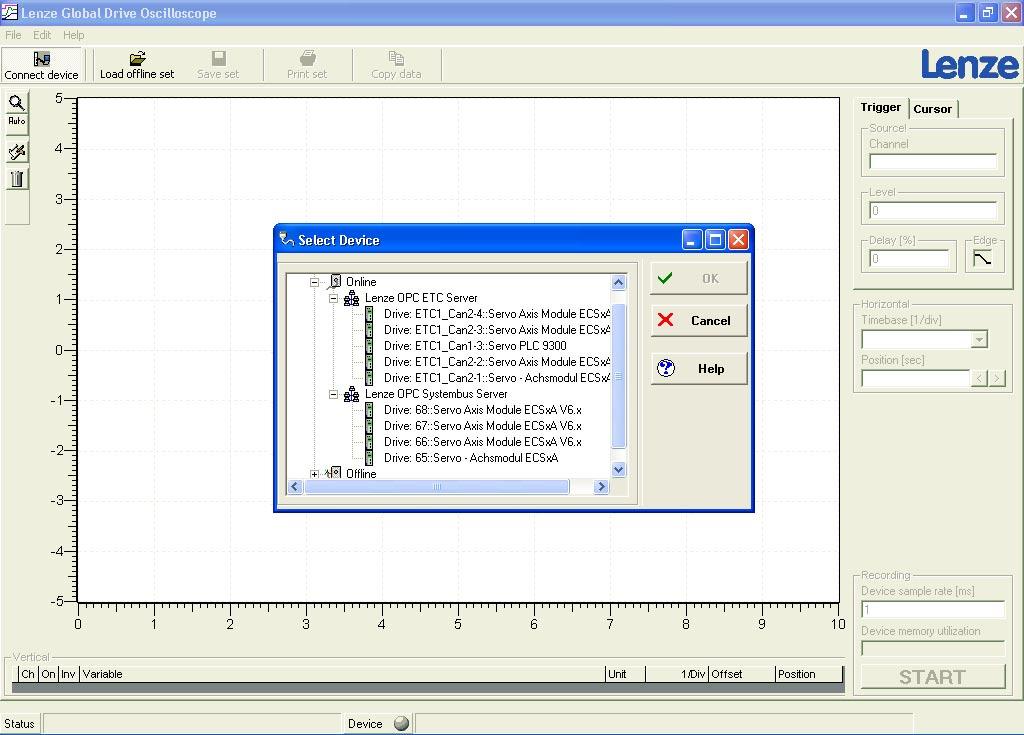This screenshot has width=1024, height=735.
Task: Click Cancel in Select Device dialog
Action: tap(699, 321)
